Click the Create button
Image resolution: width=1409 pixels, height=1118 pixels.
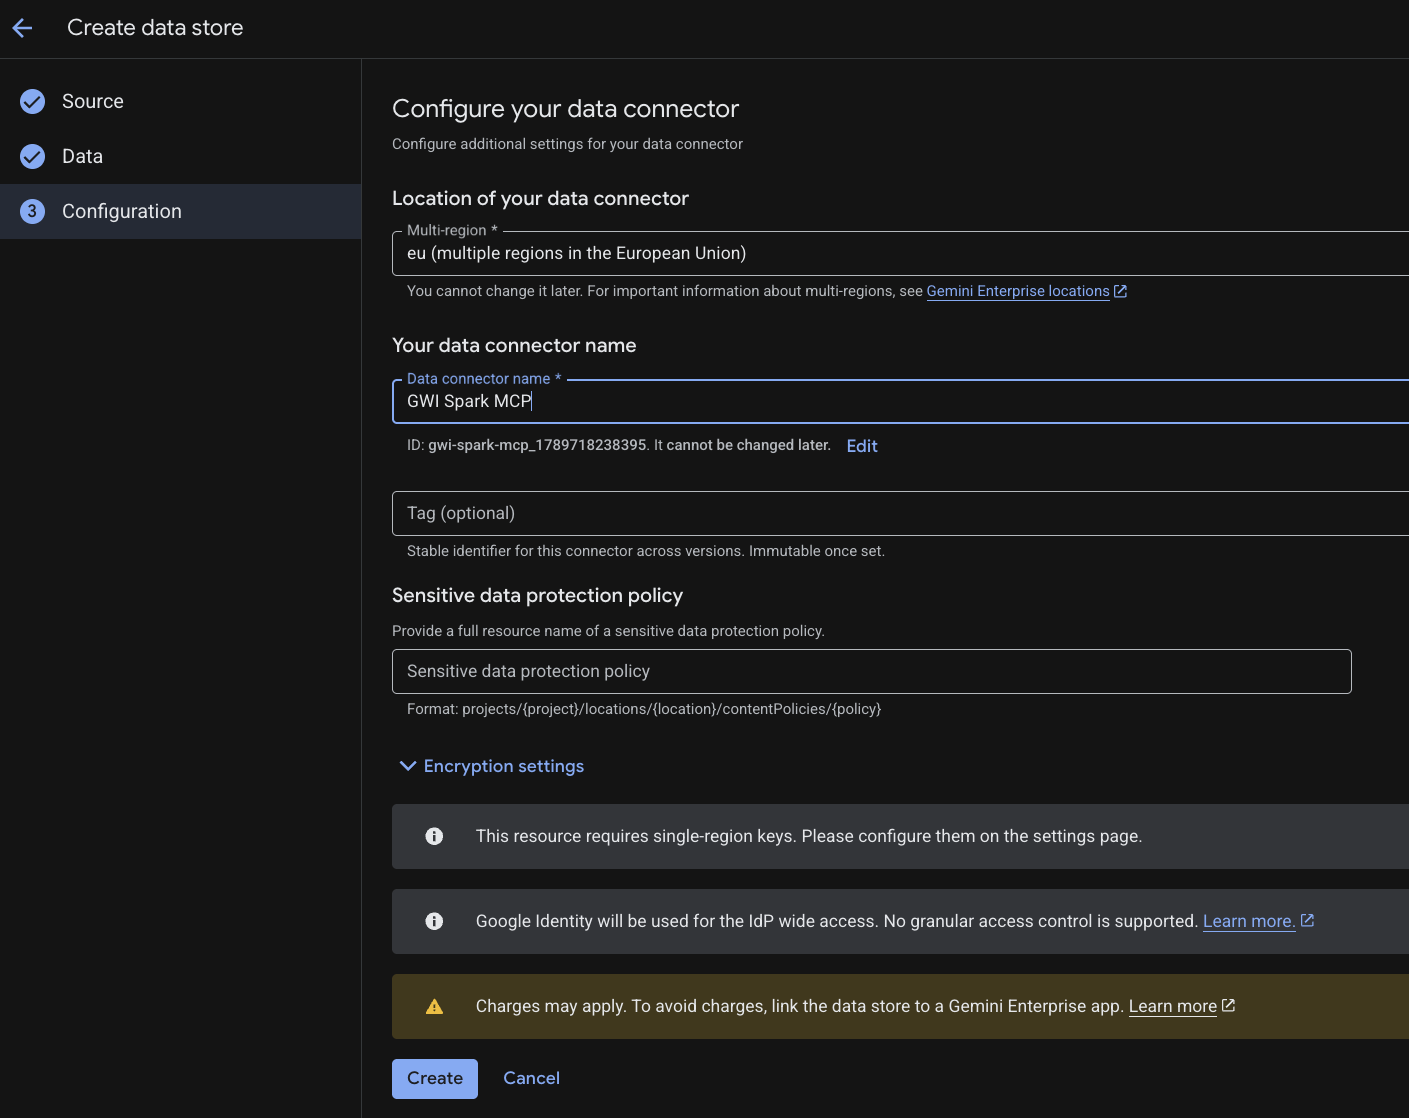click(x=435, y=1078)
